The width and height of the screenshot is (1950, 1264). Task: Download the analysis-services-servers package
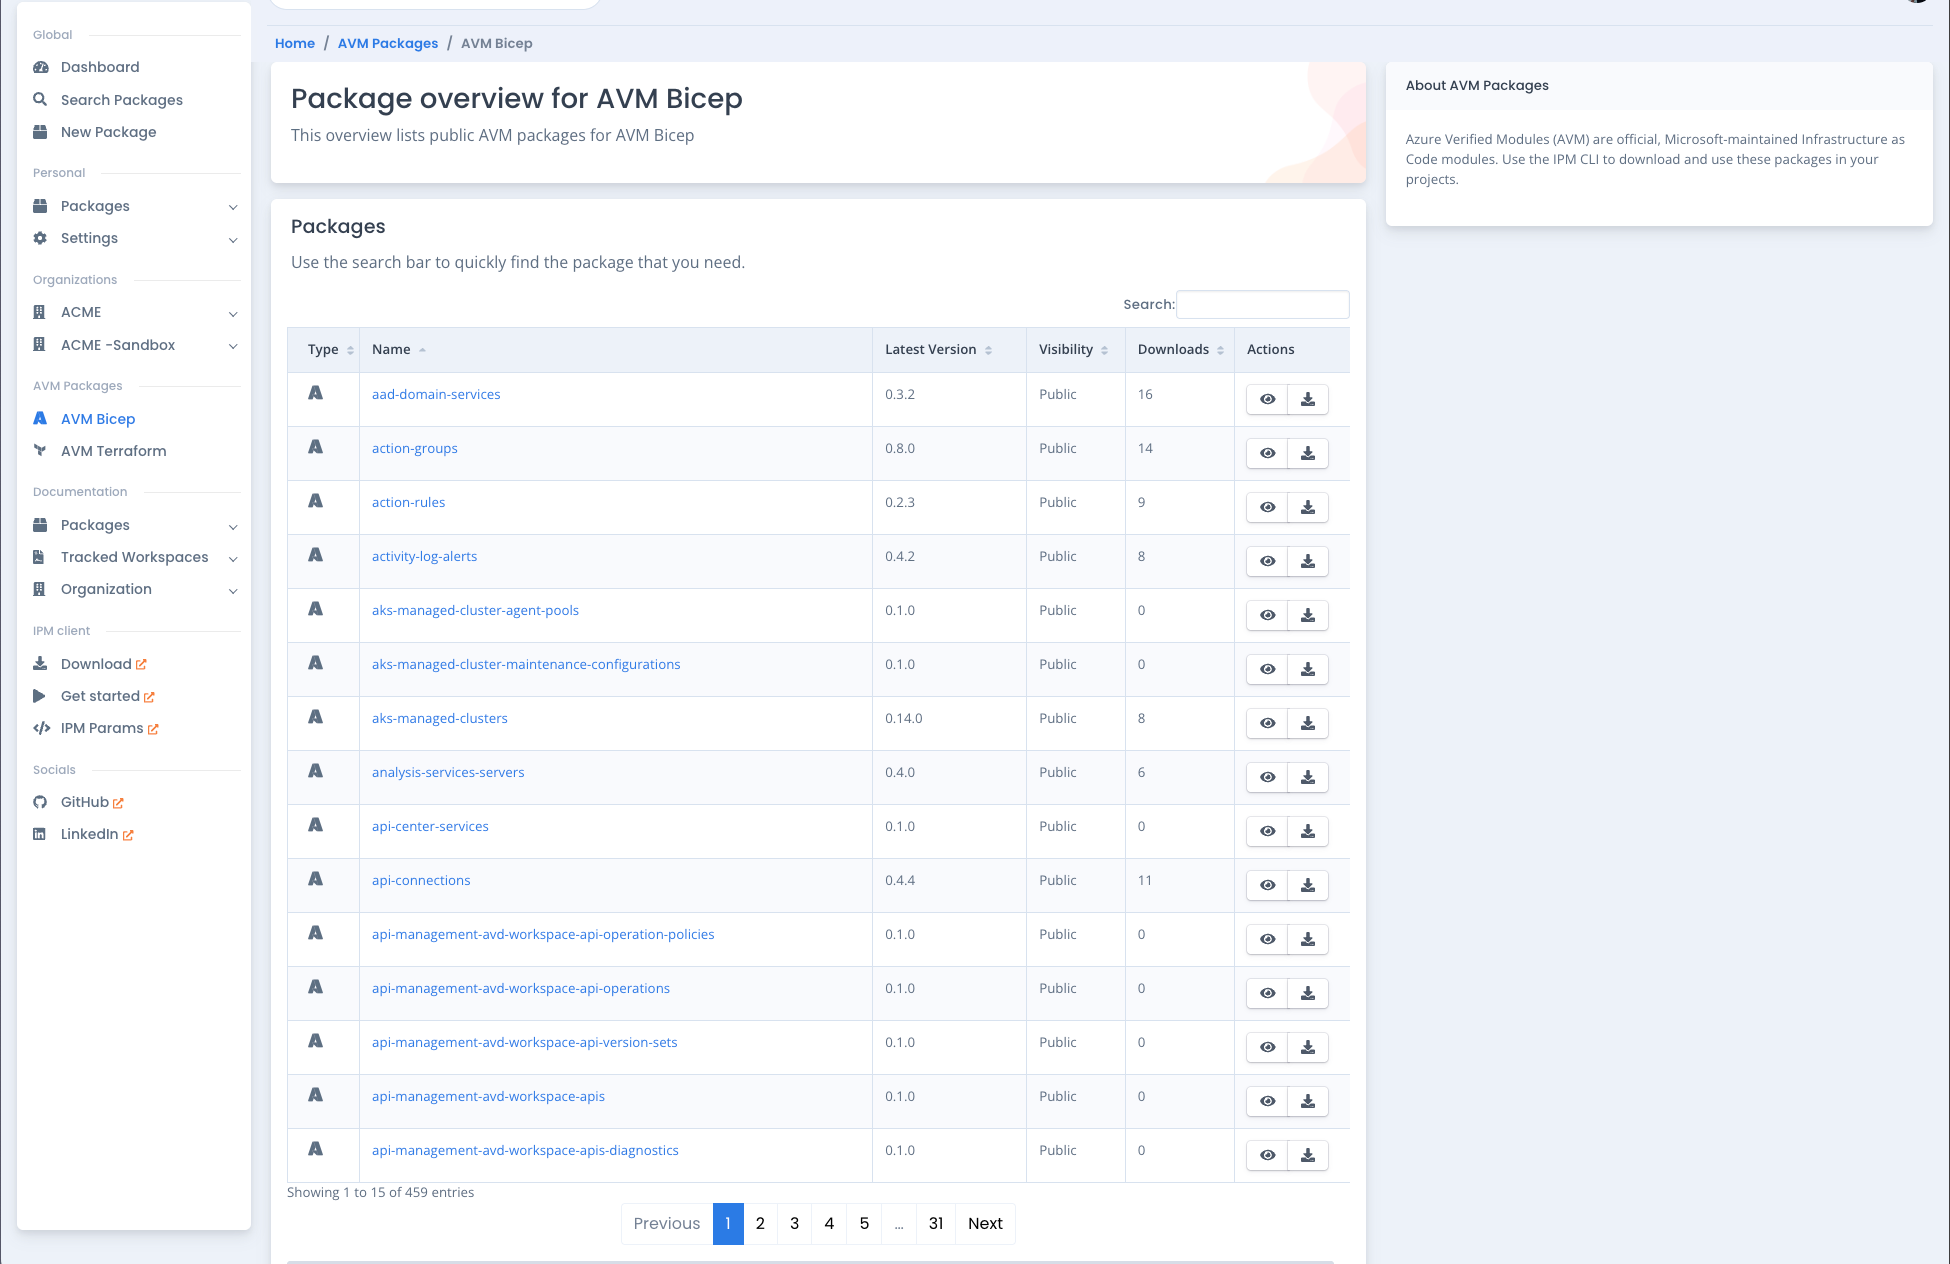click(1307, 777)
